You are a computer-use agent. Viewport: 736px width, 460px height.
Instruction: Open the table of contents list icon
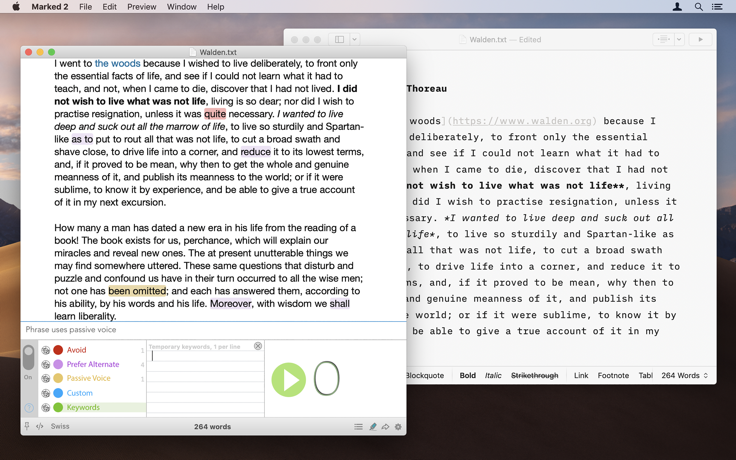(x=358, y=427)
